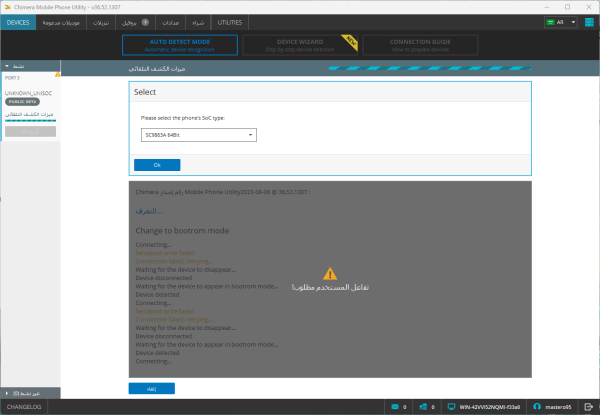Click the Chimera logo in title bar

[7, 7]
